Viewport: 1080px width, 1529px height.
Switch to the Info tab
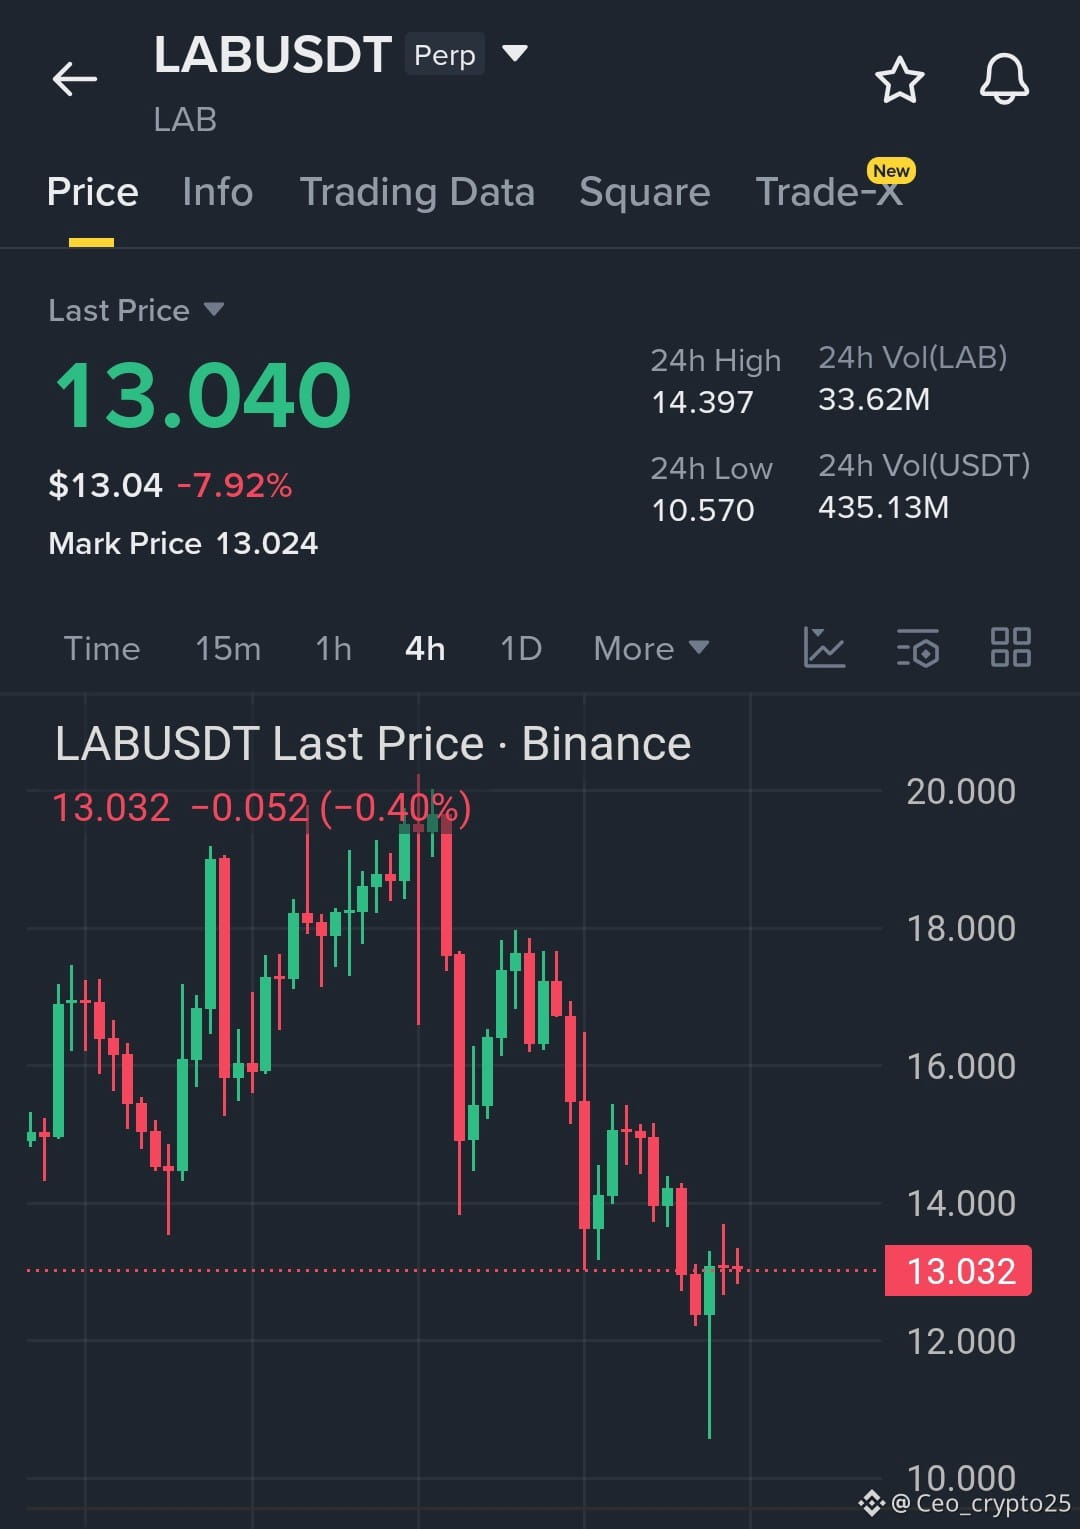pos(218,191)
